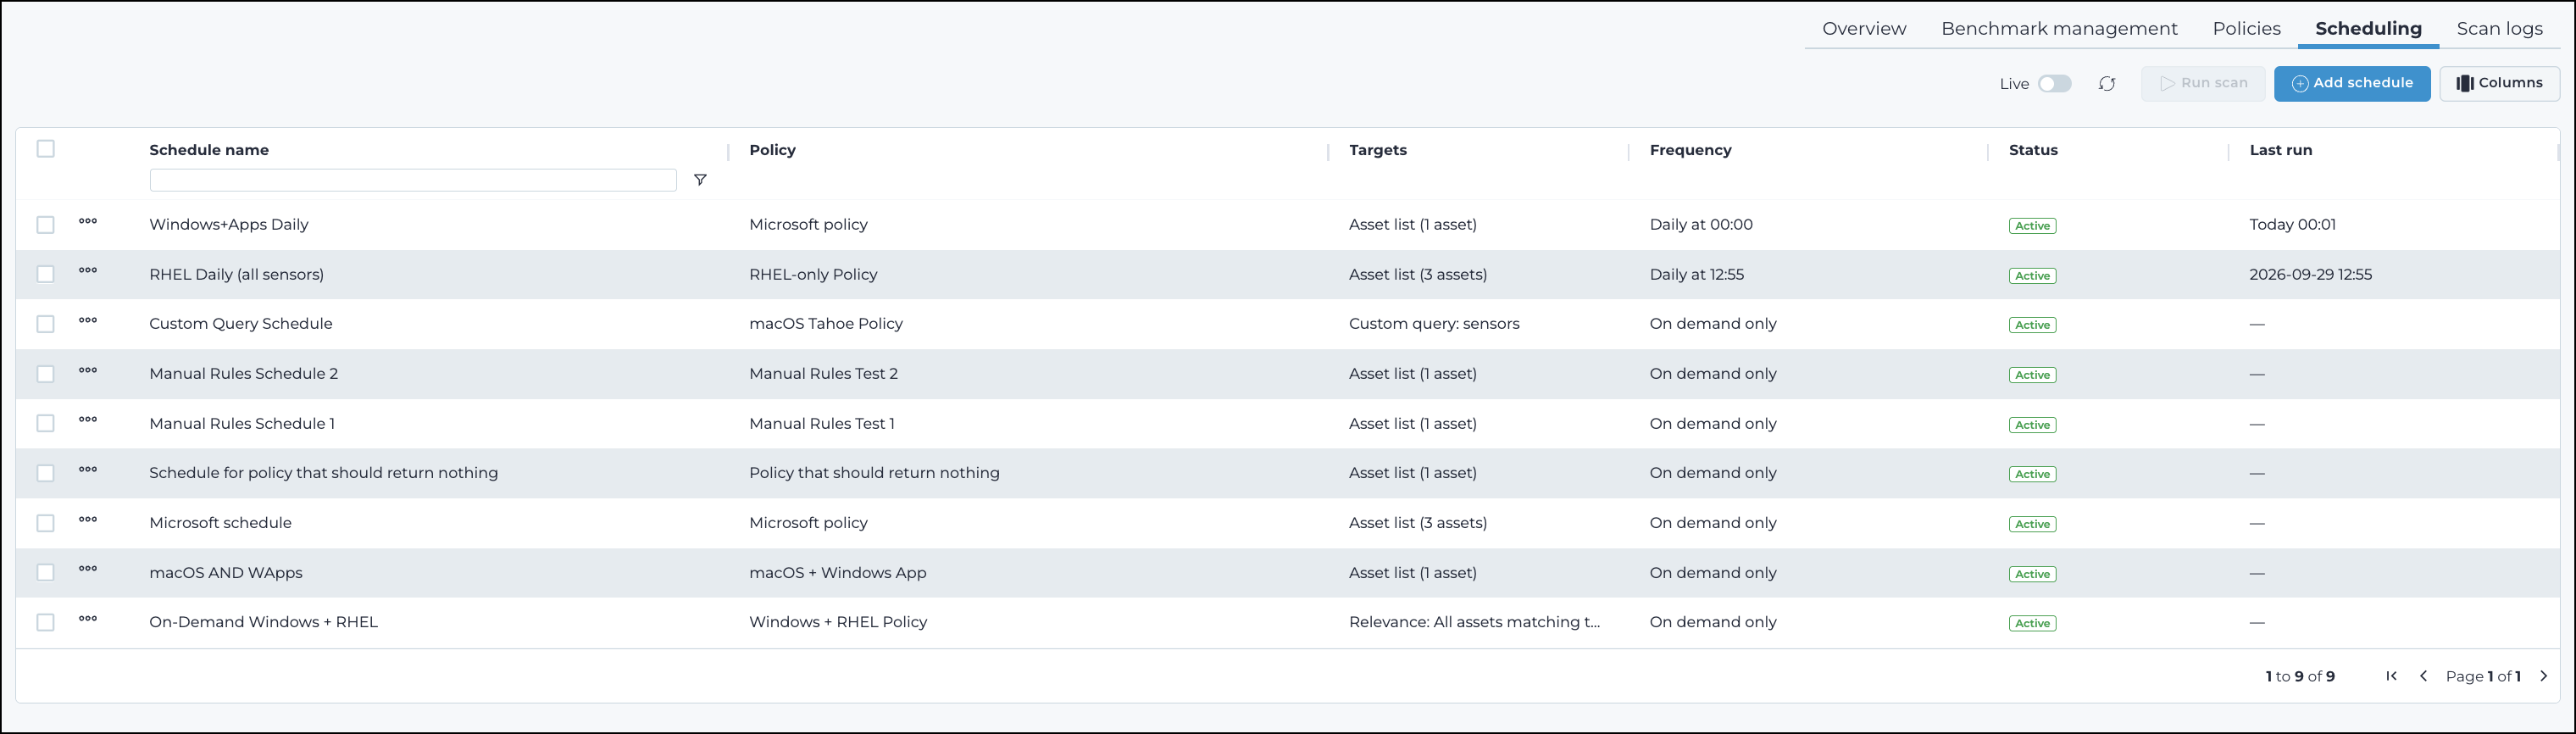
Task: Select the RHEL Daily (all sensors) checkbox
Action: 46,274
